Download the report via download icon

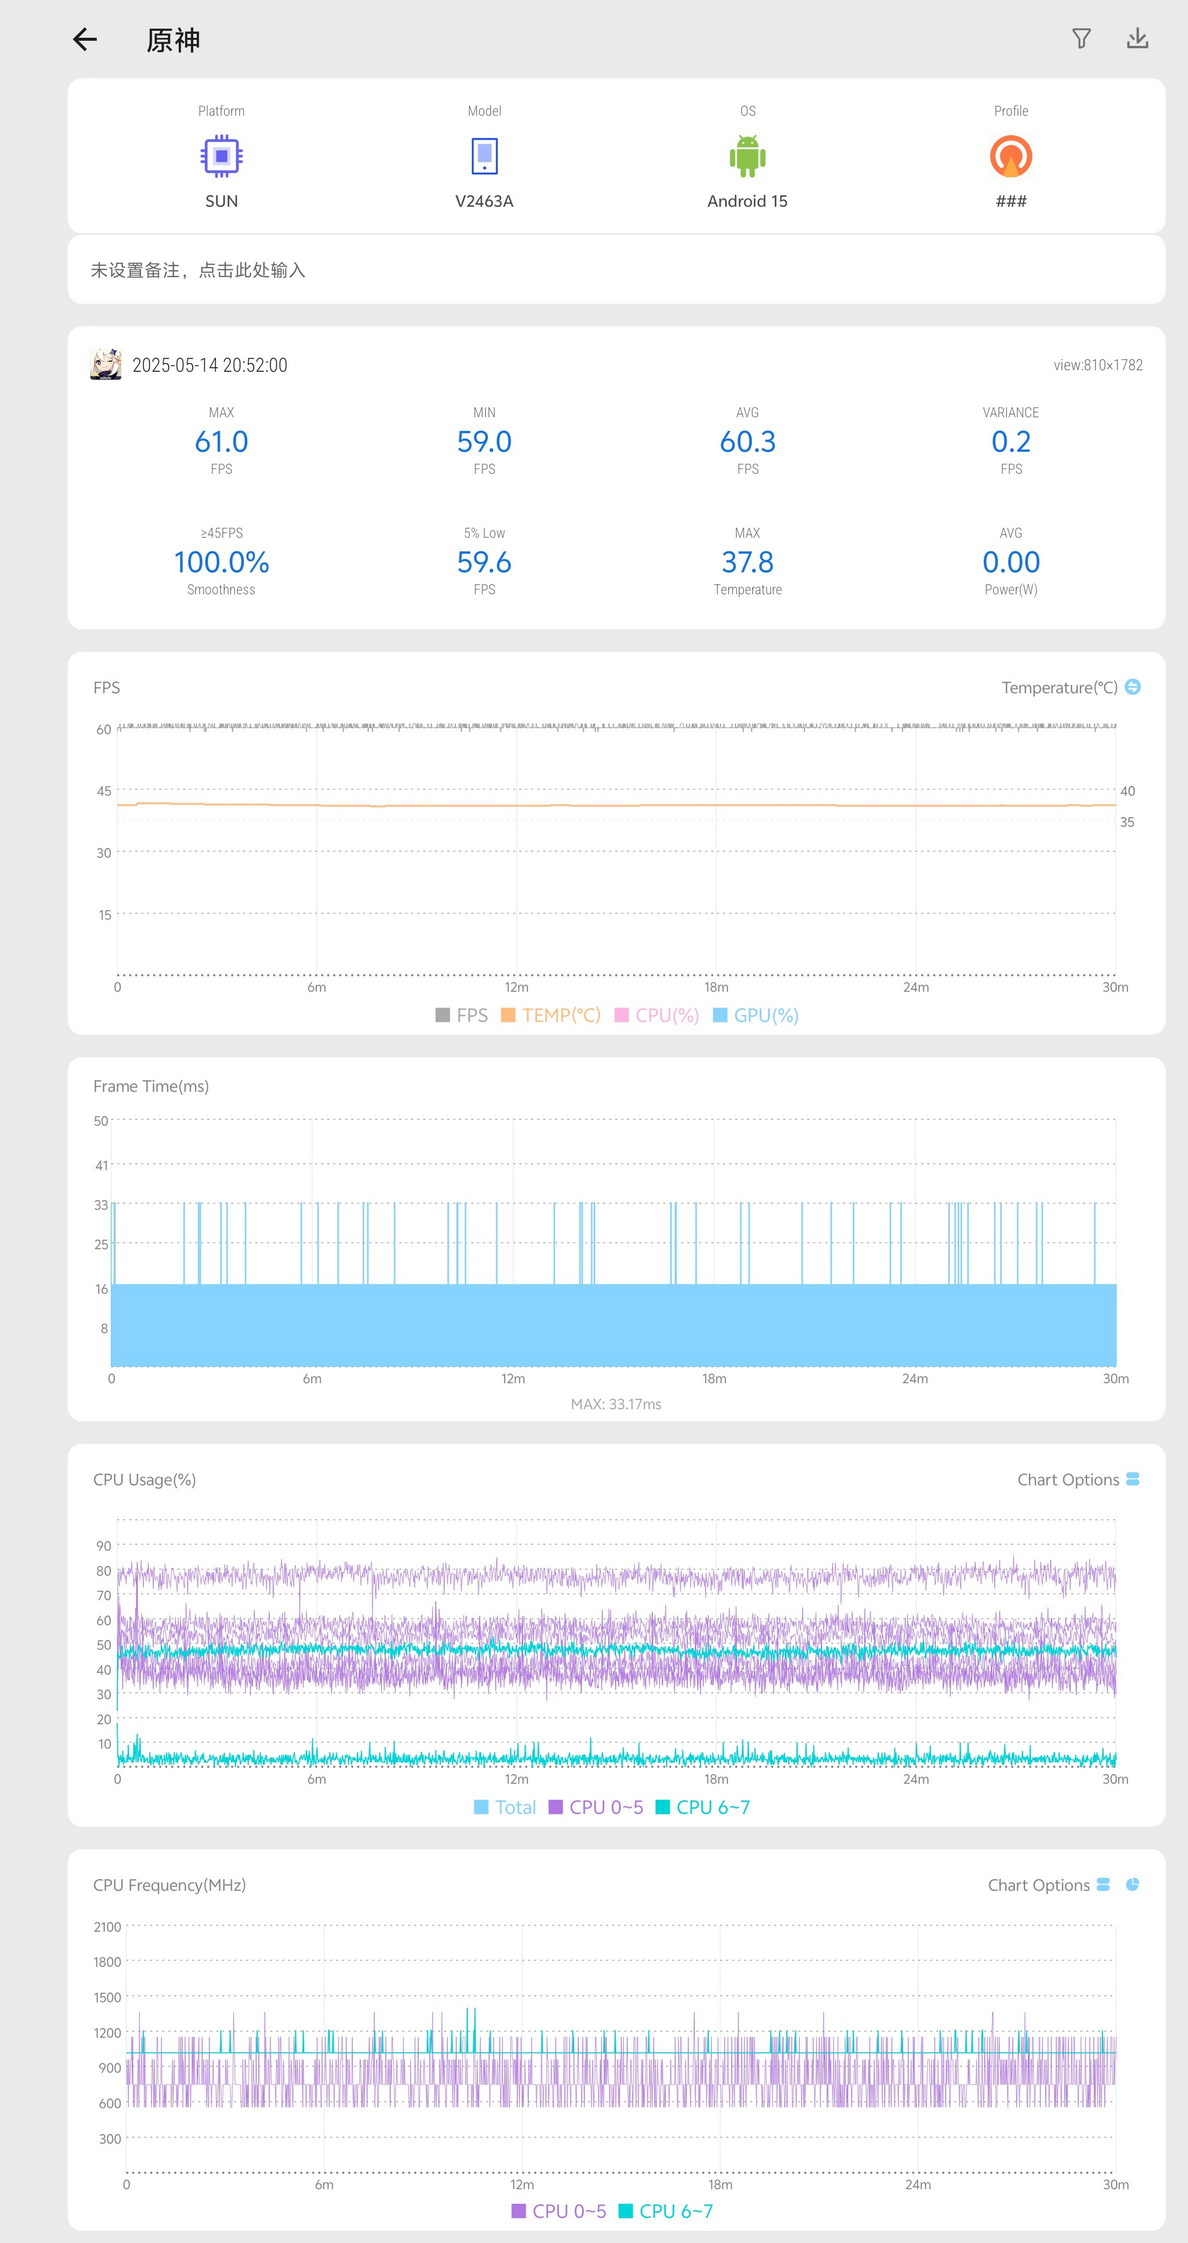[1137, 38]
